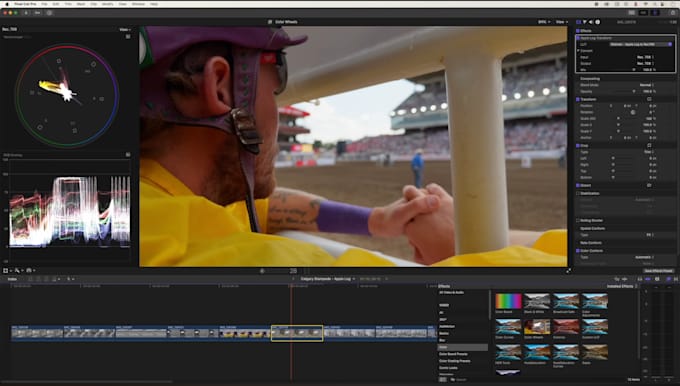Open the Video inspector tab icon
The image size is (680, 386).
tap(579, 22)
